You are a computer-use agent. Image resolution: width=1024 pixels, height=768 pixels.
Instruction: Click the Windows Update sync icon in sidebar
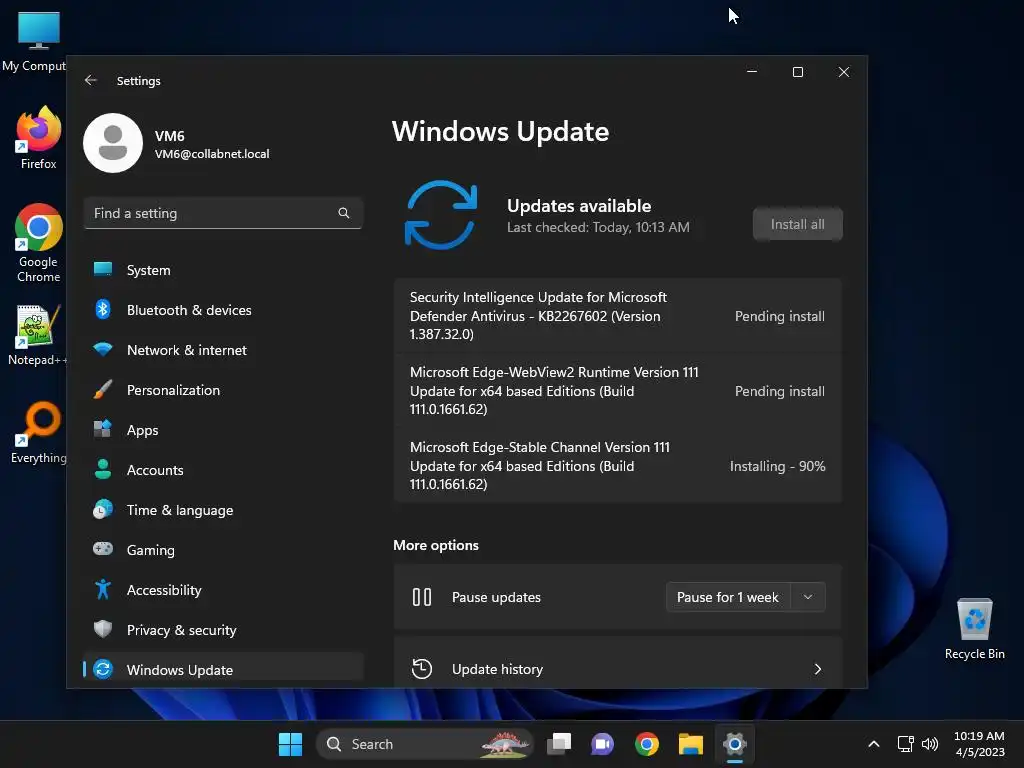click(103, 669)
